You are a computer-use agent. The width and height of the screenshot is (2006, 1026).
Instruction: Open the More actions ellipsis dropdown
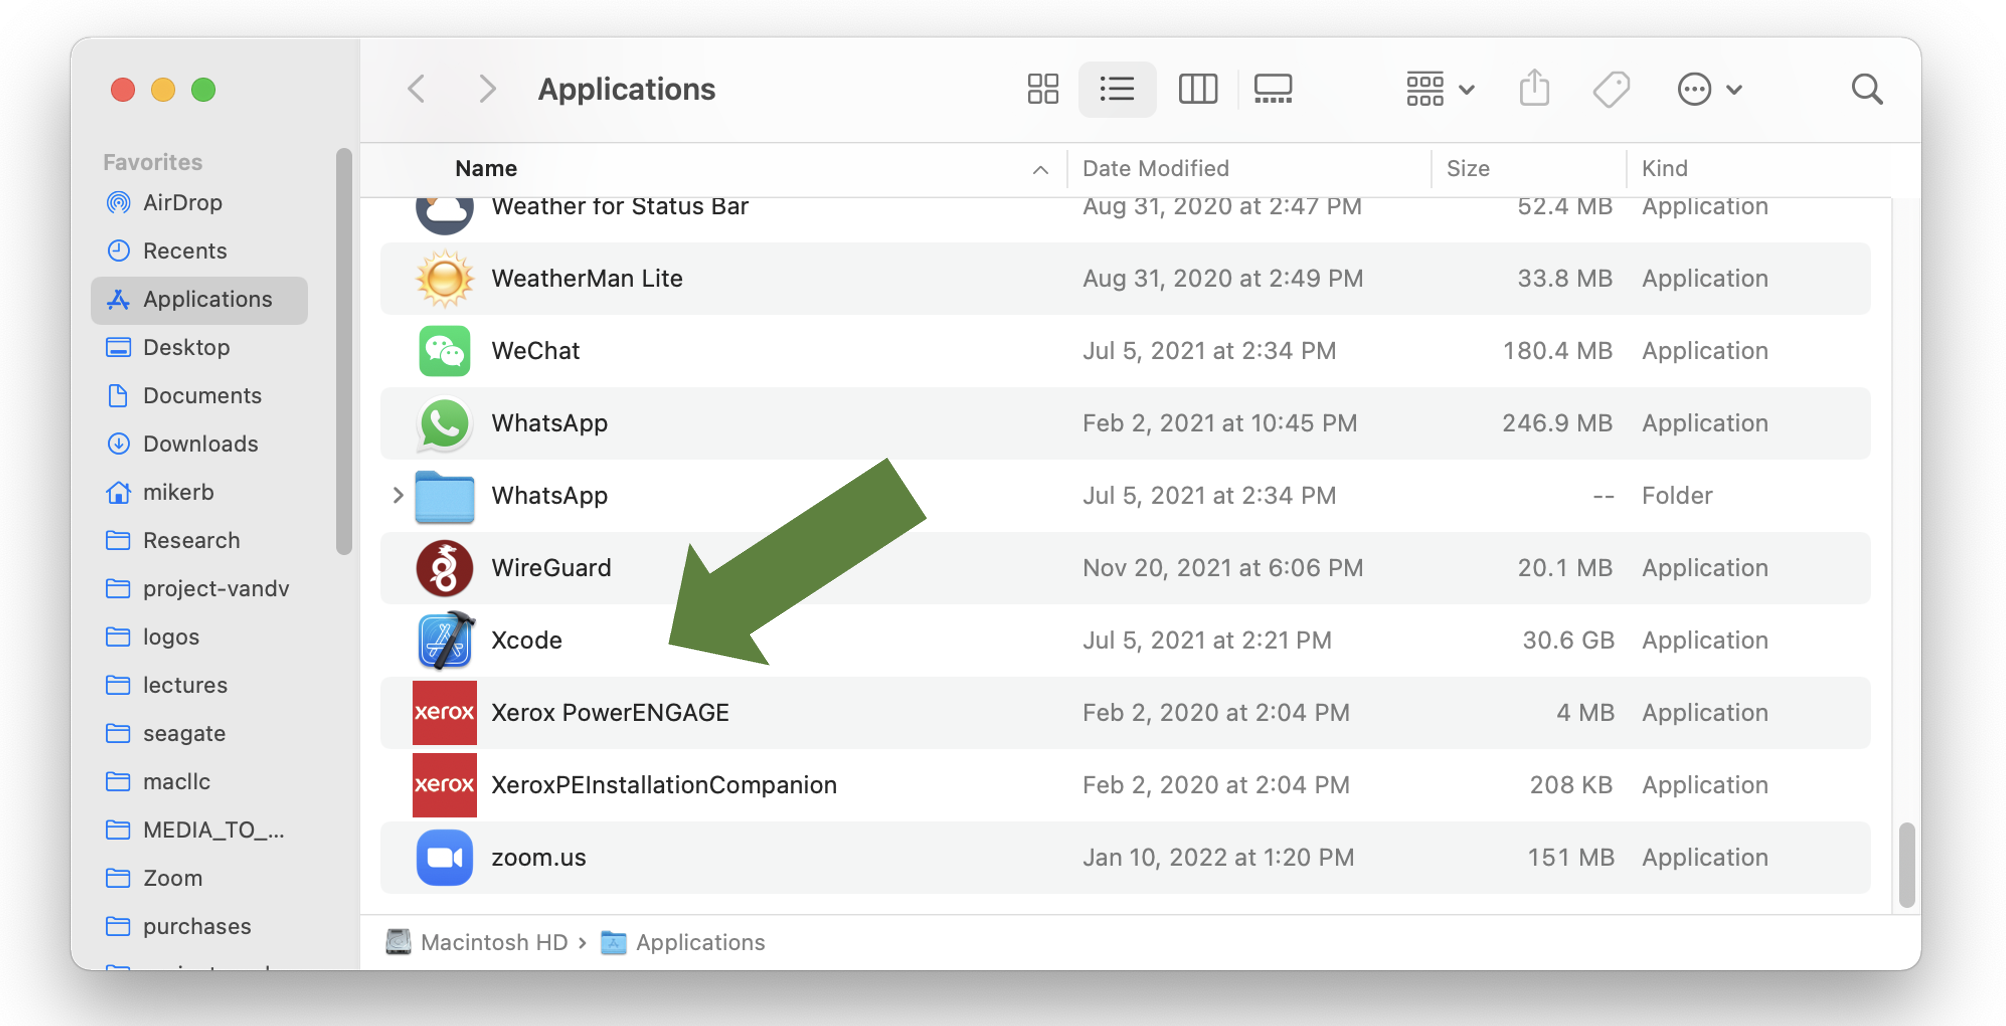pos(1709,89)
